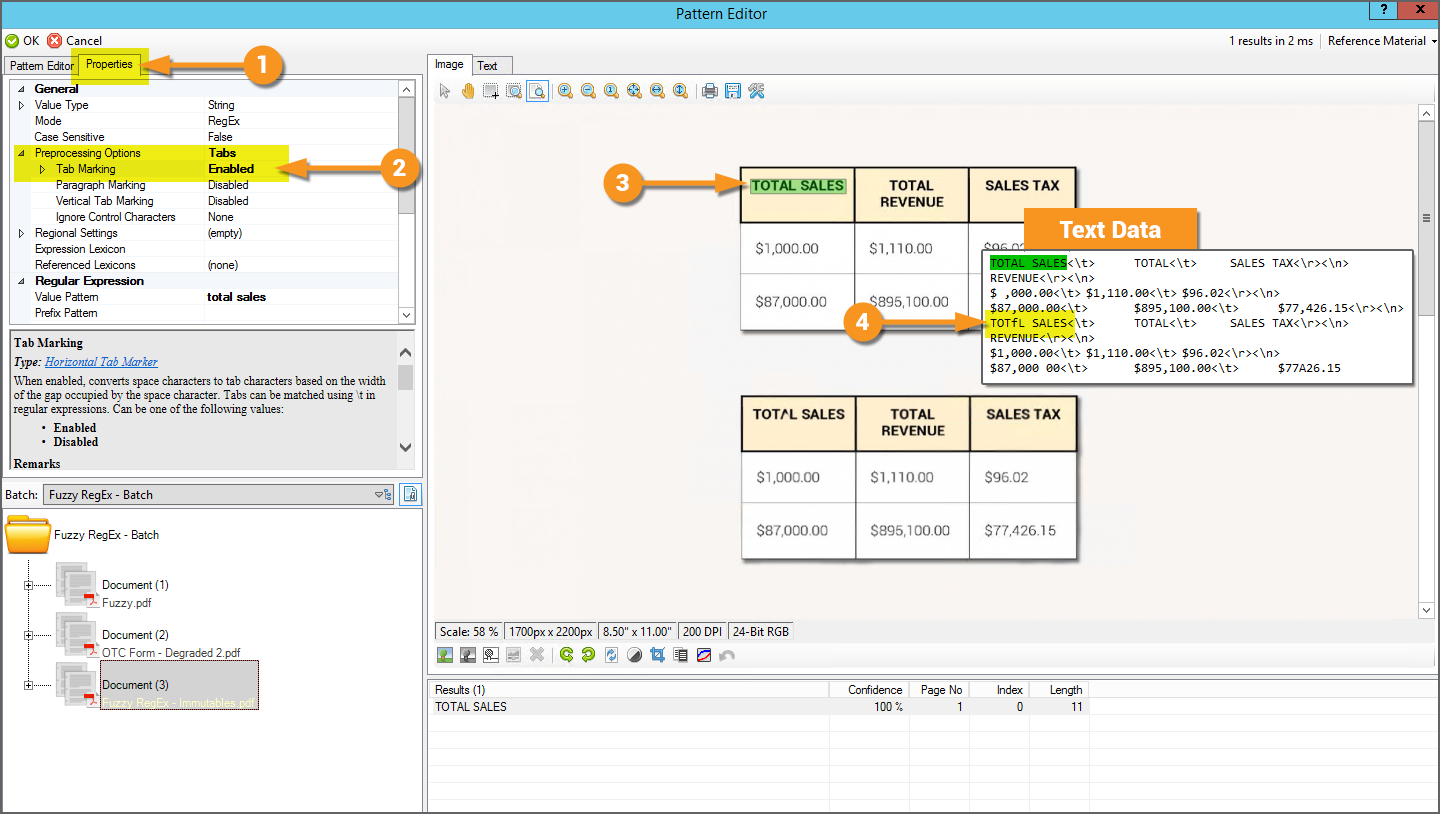Viewport: 1440px width, 814px height.
Task: Toggle the Tab Marking Enabled value
Action: pyautogui.click(x=231, y=169)
